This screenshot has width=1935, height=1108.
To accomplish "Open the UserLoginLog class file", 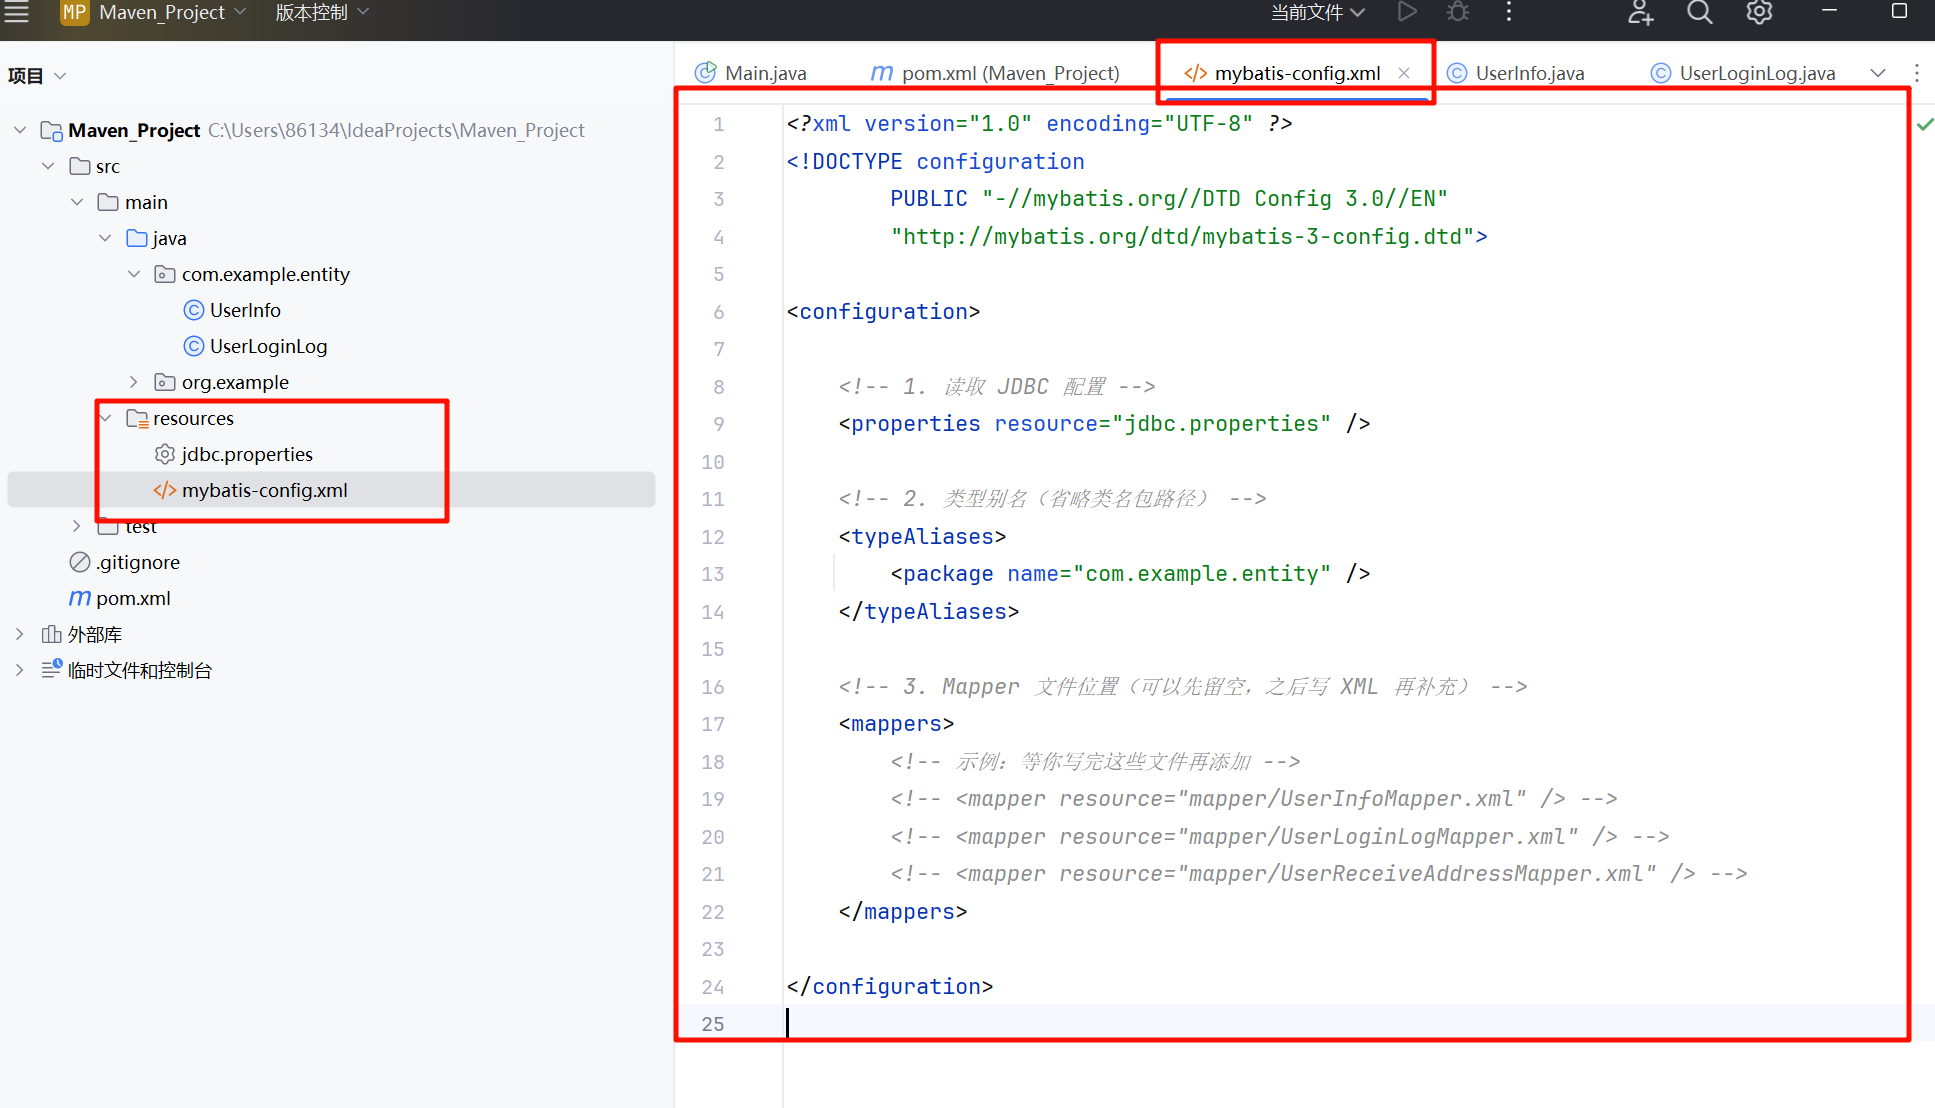I will pos(267,346).
